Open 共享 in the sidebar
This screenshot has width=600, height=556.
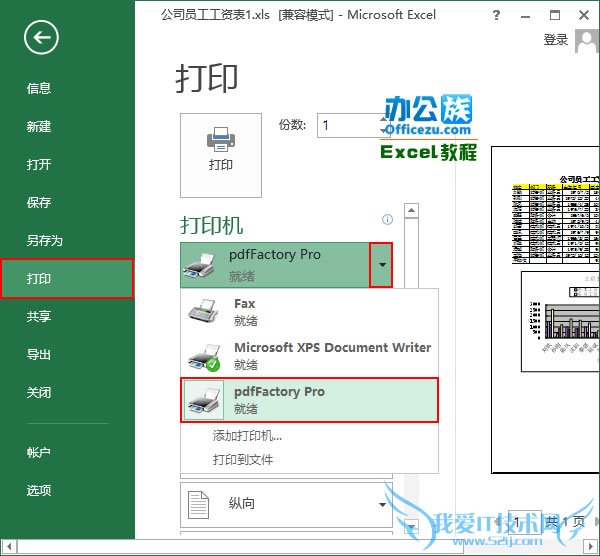click(39, 316)
